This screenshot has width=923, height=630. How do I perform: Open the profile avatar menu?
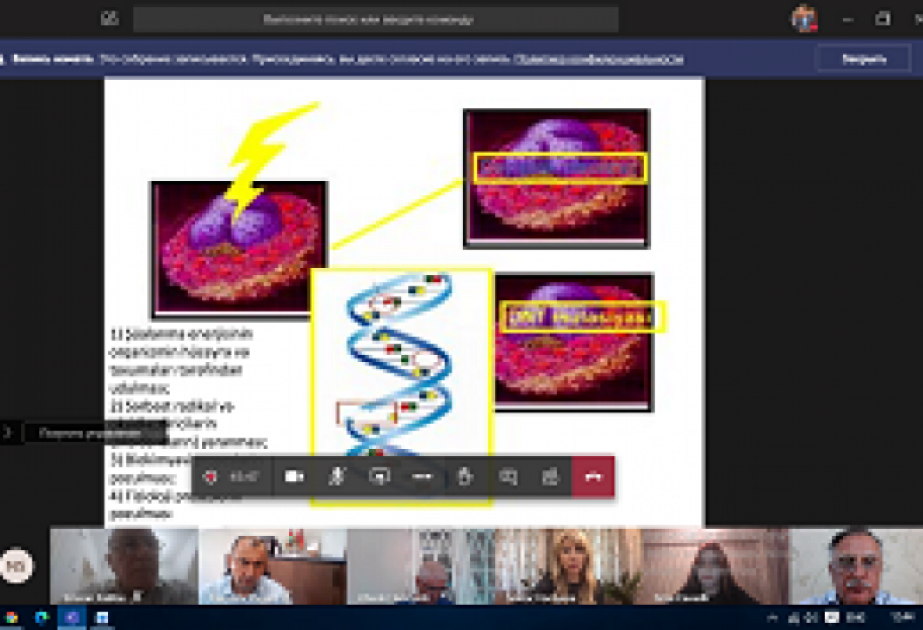click(804, 19)
